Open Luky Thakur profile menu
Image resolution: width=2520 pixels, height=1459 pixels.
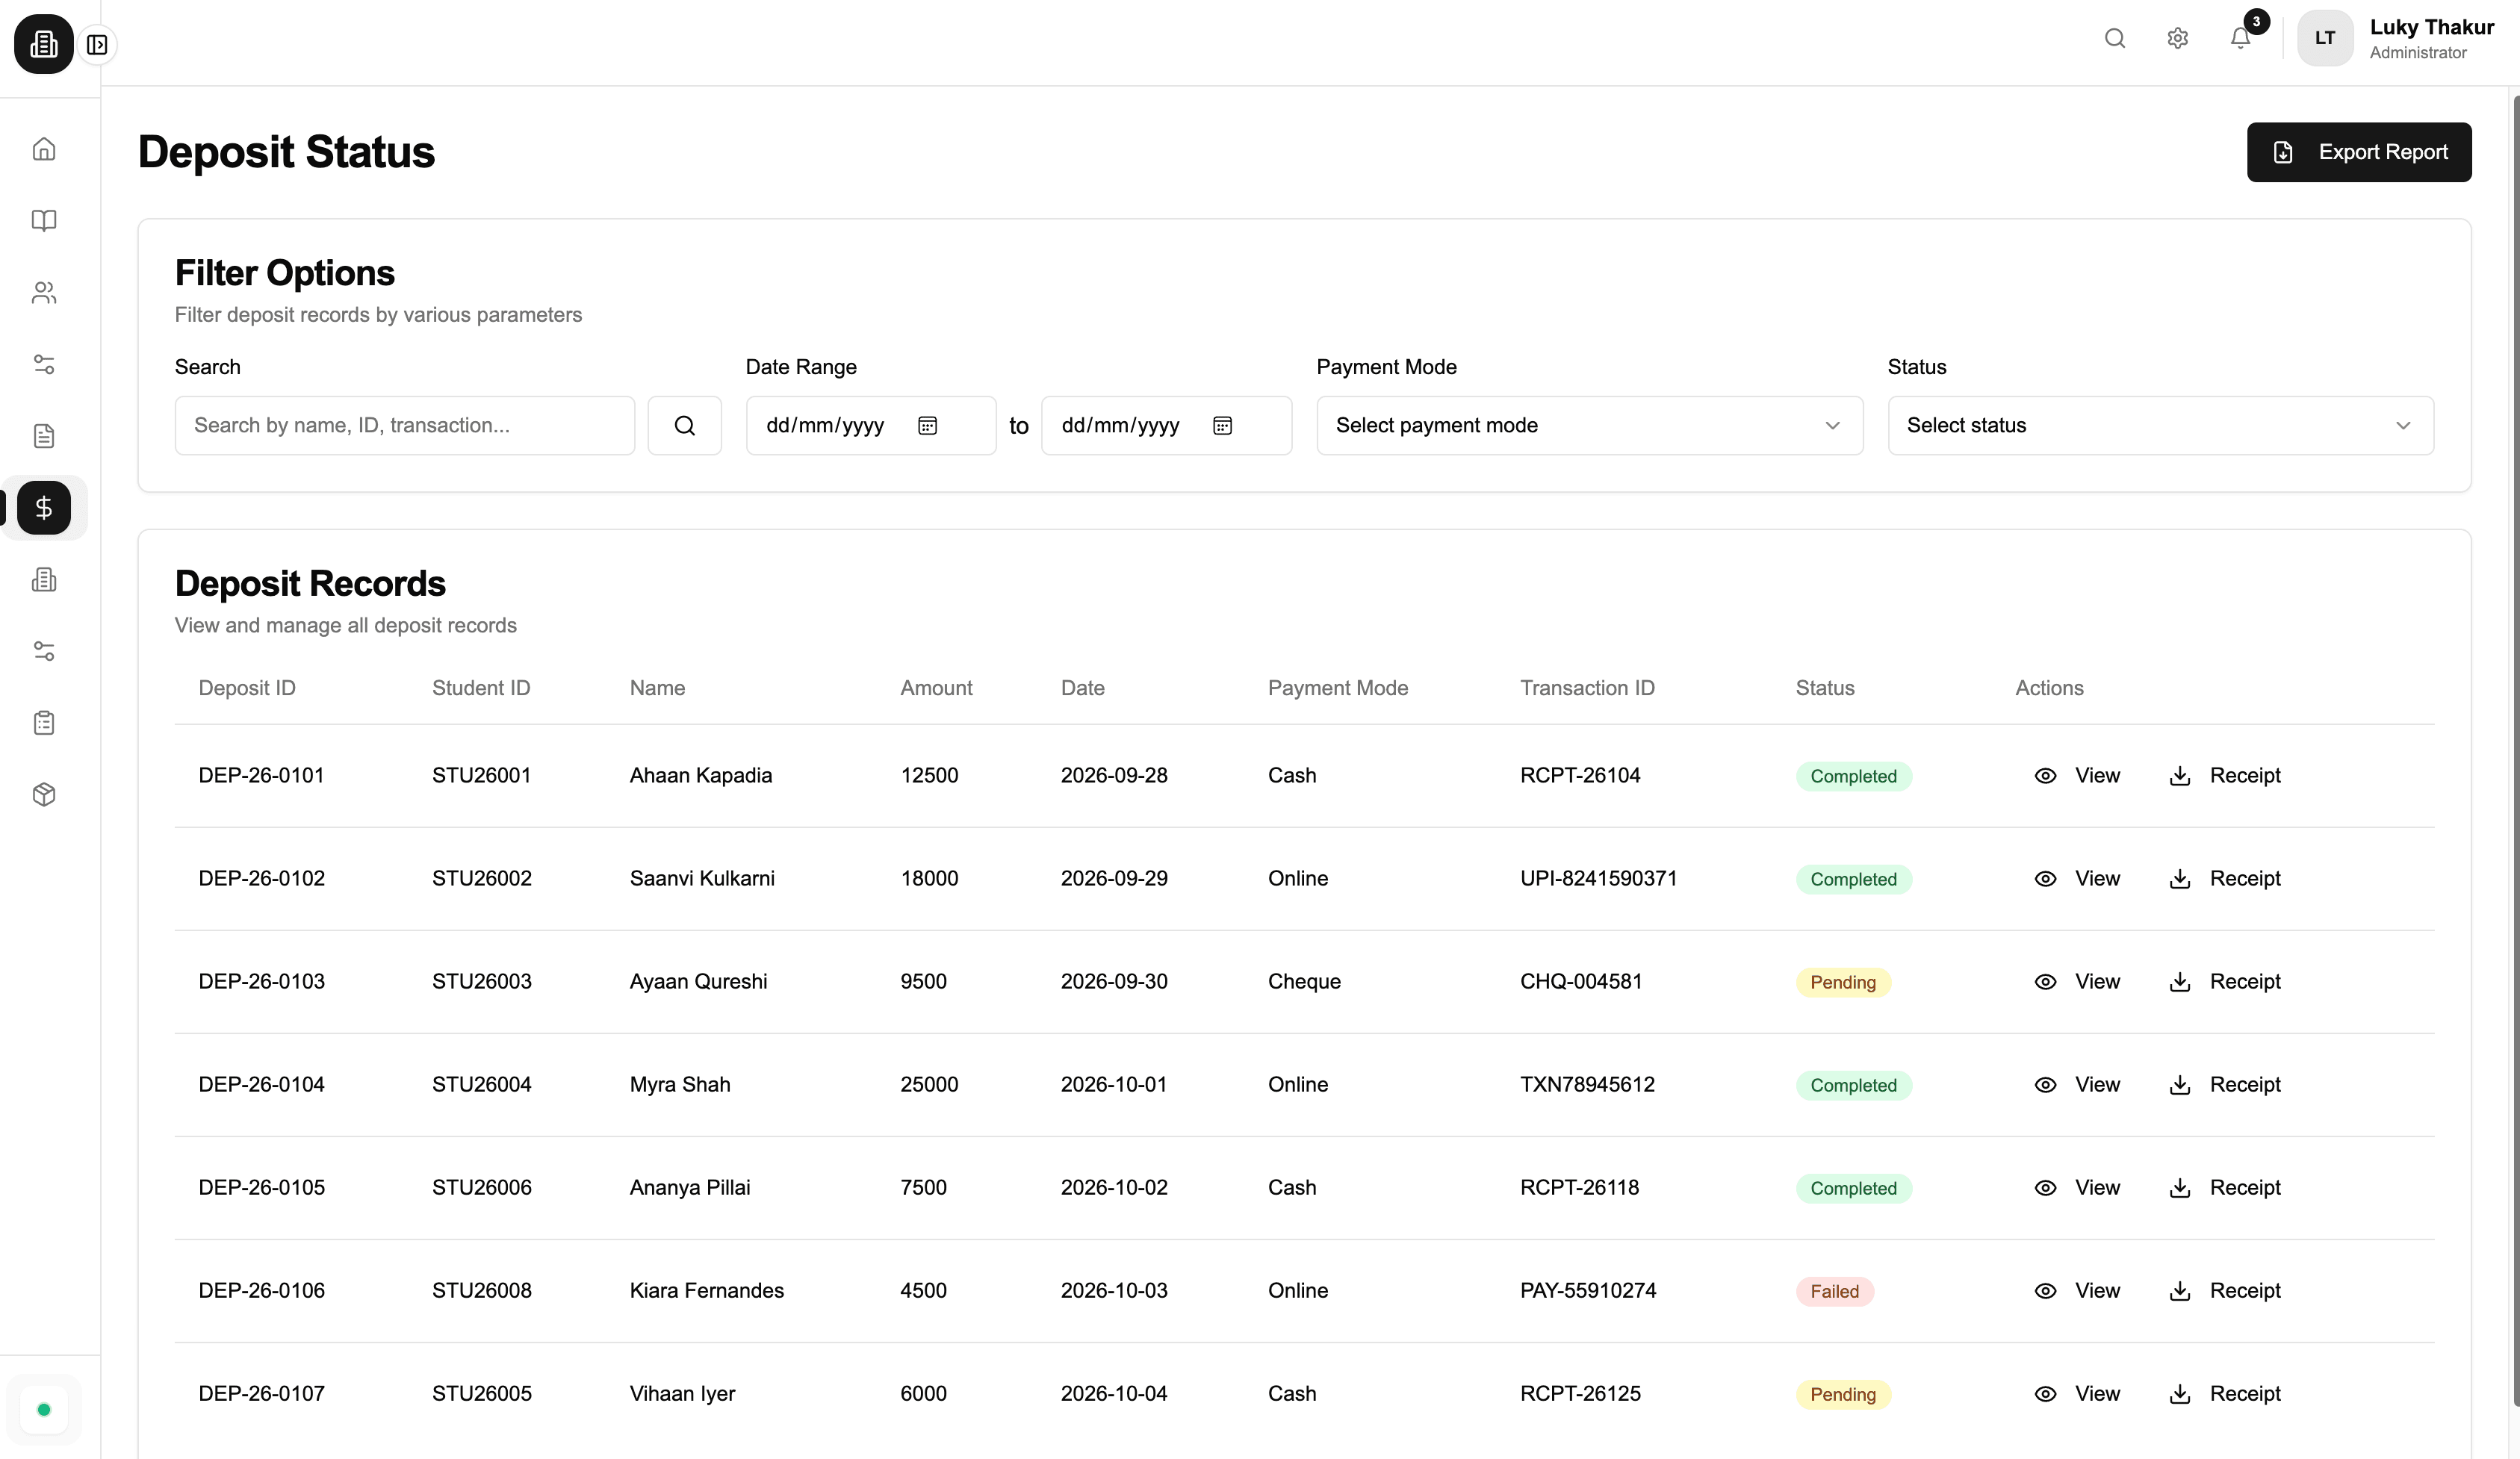click(x=2396, y=38)
